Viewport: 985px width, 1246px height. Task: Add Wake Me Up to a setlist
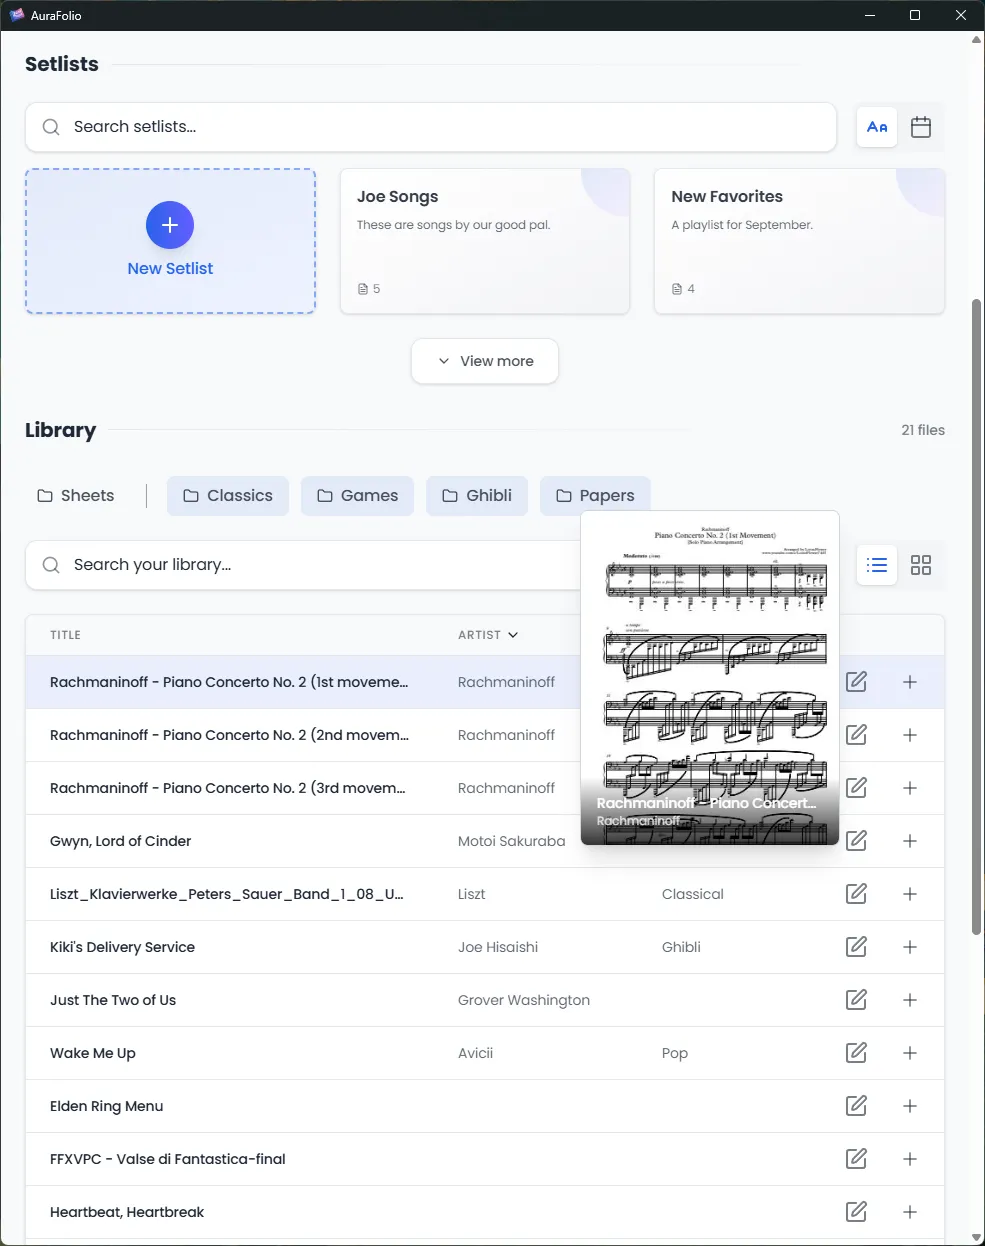coord(910,1053)
